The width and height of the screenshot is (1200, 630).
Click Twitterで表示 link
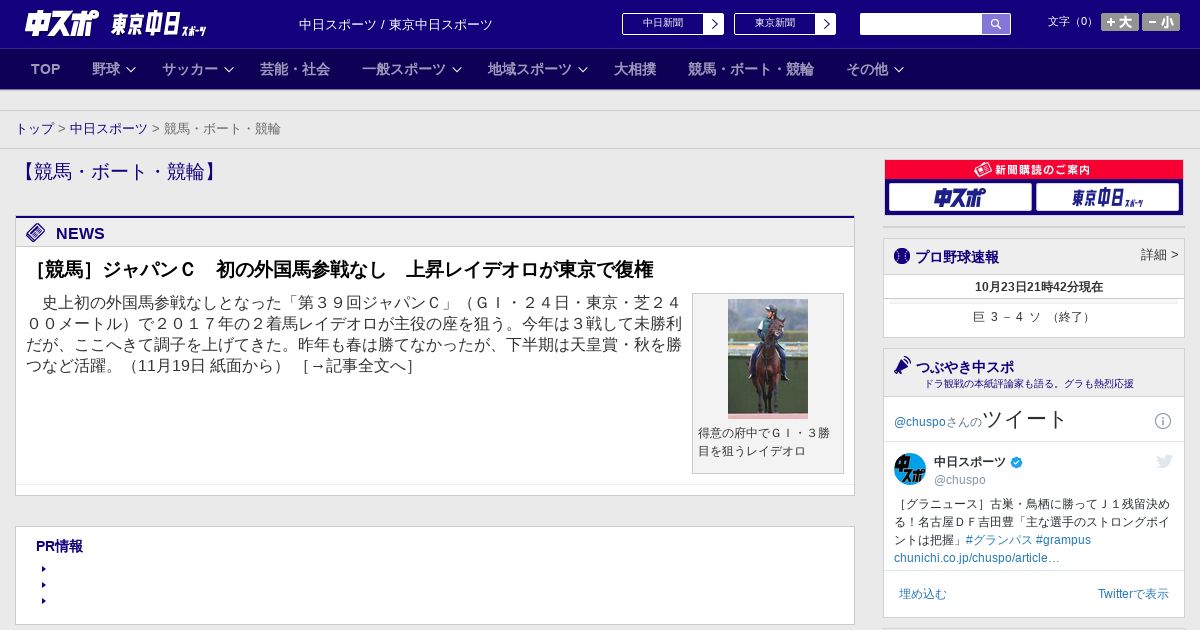[1133, 594]
